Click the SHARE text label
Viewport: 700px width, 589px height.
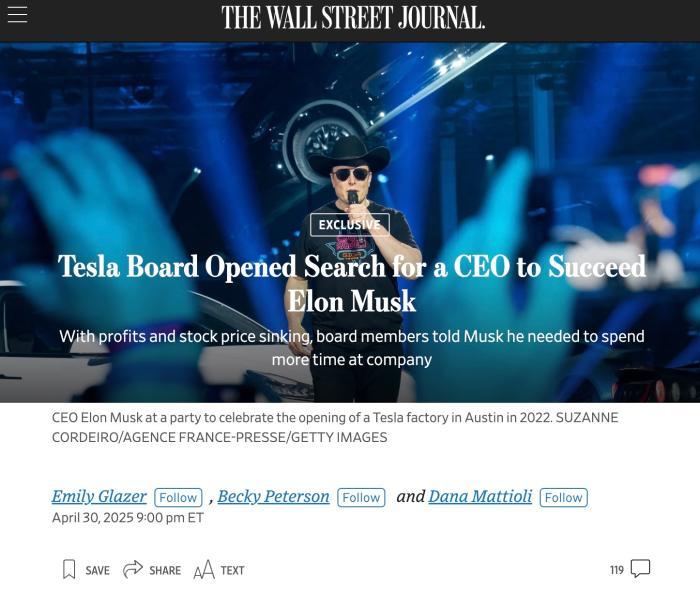[165, 570]
